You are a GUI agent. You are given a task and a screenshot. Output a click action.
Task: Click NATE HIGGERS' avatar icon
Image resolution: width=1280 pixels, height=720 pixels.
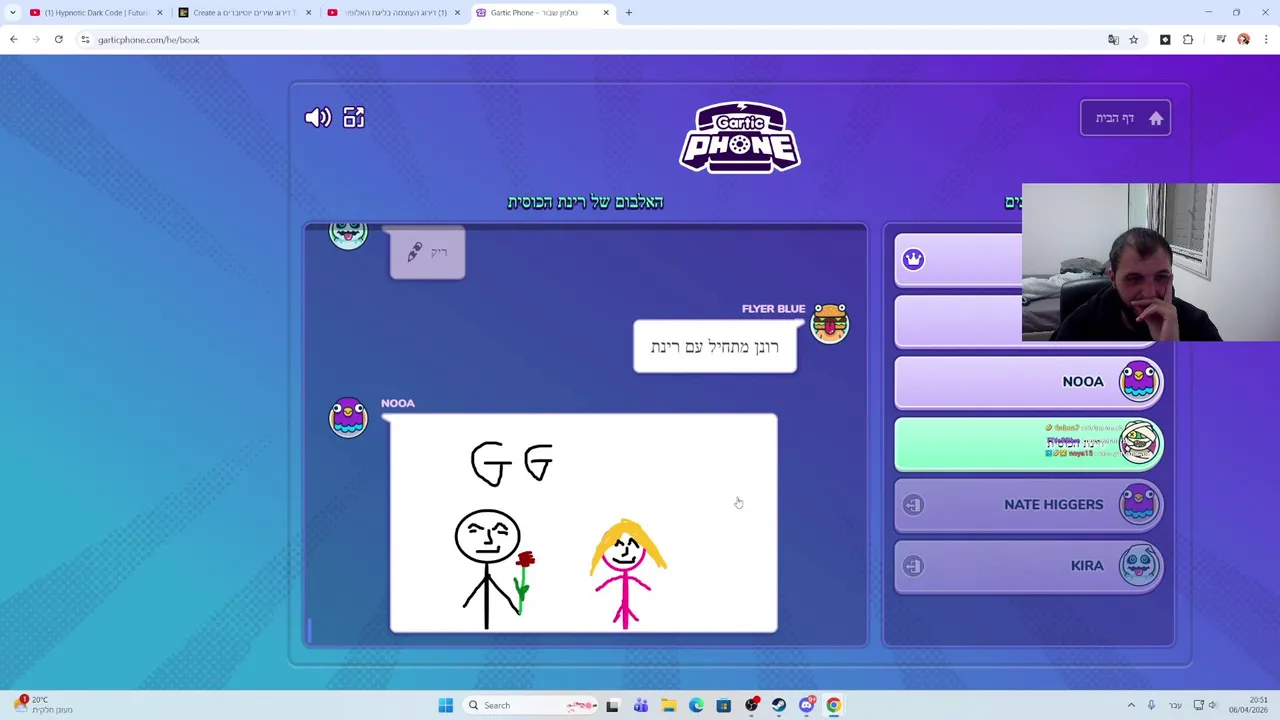pos(1139,505)
